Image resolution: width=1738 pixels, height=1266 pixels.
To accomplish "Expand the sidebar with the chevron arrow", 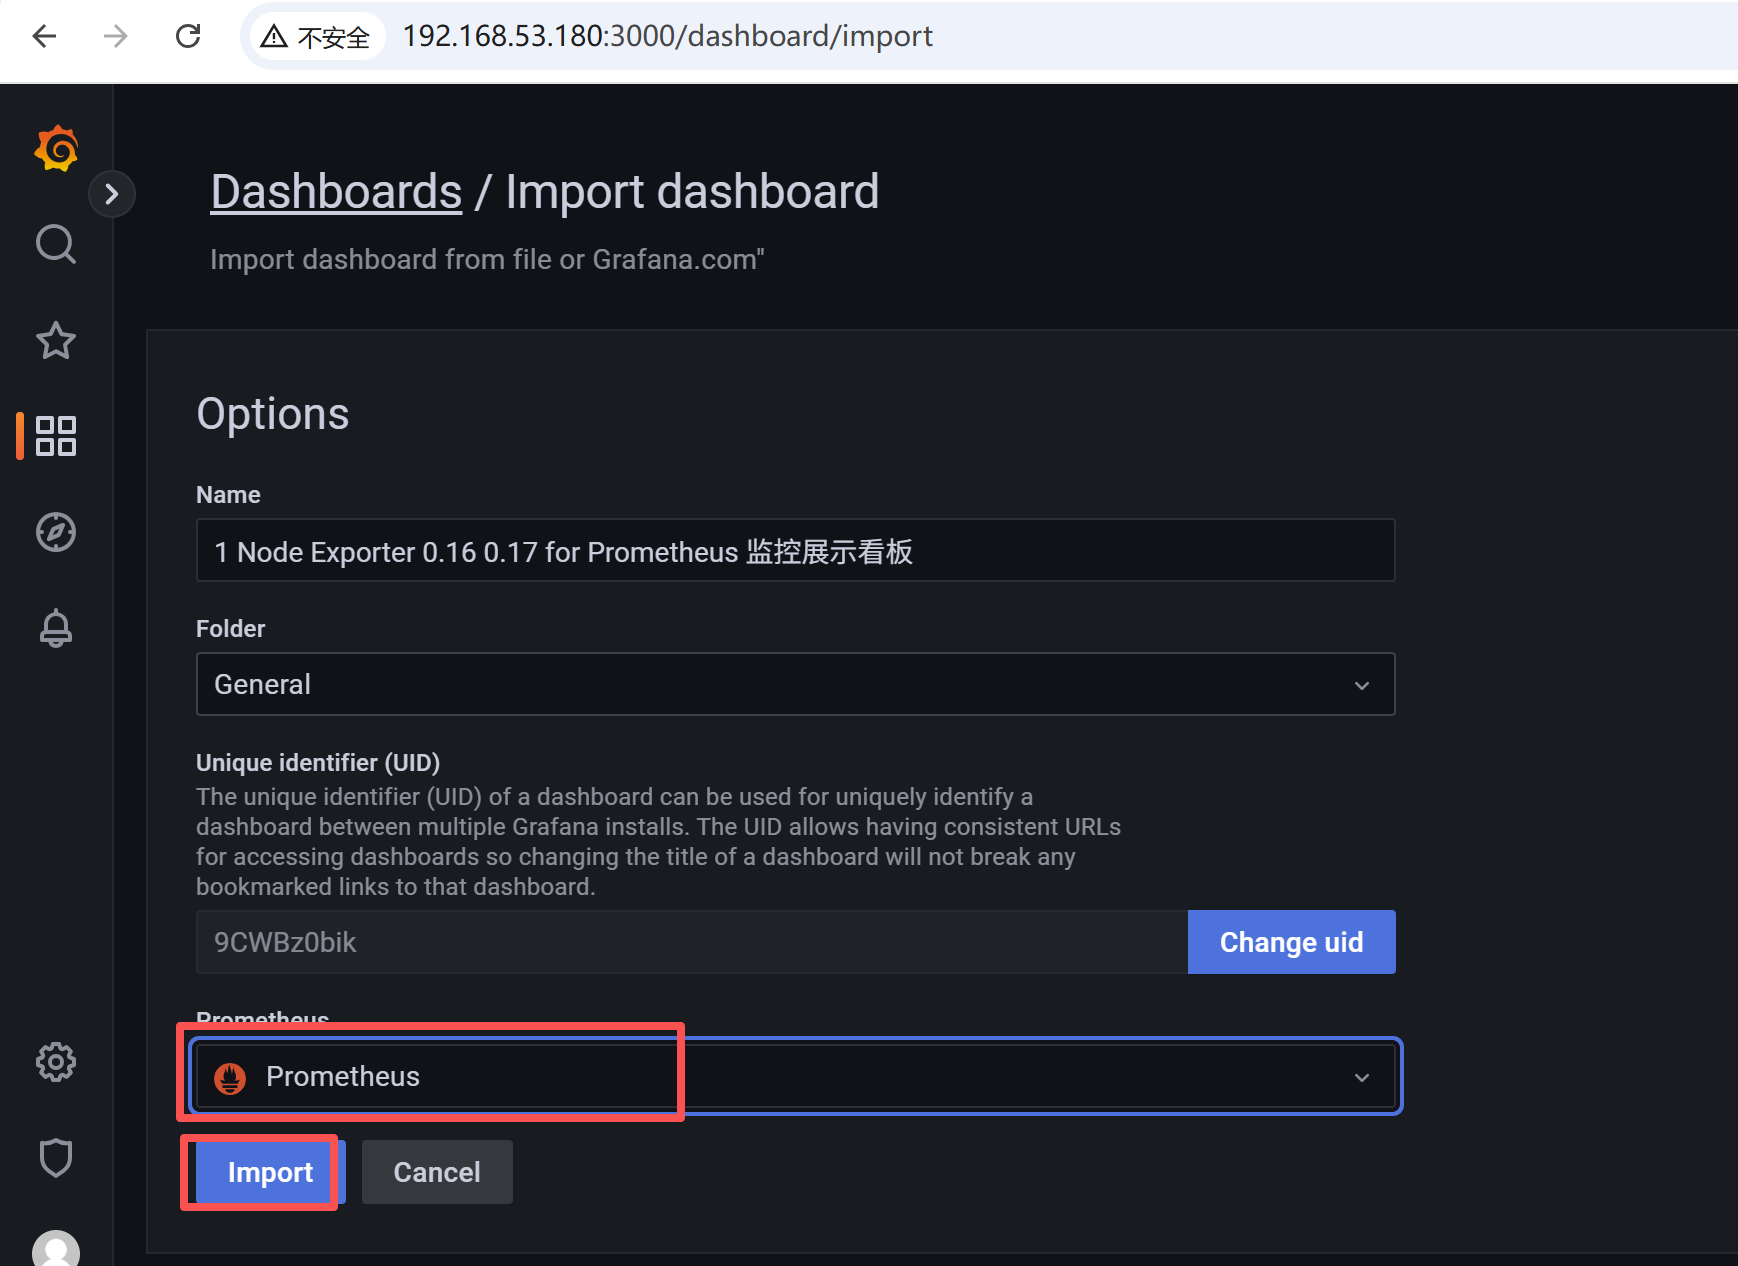I will 112,194.
